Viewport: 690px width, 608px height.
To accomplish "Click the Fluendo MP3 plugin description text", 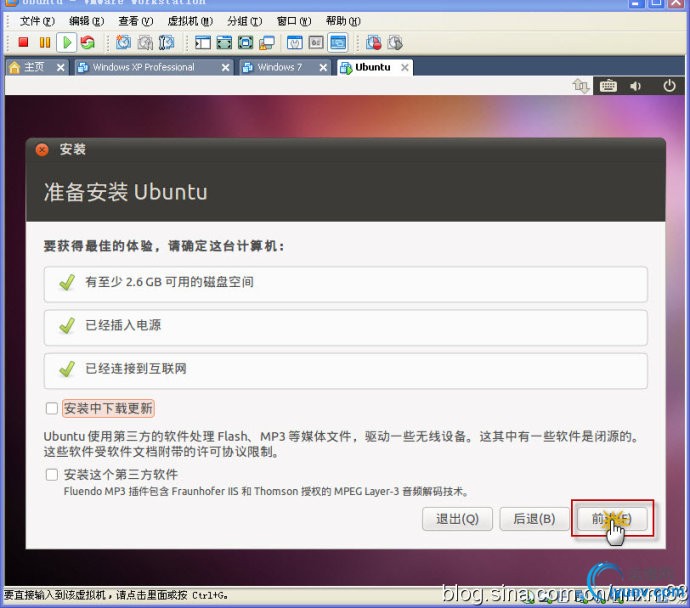I will [266, 491].
